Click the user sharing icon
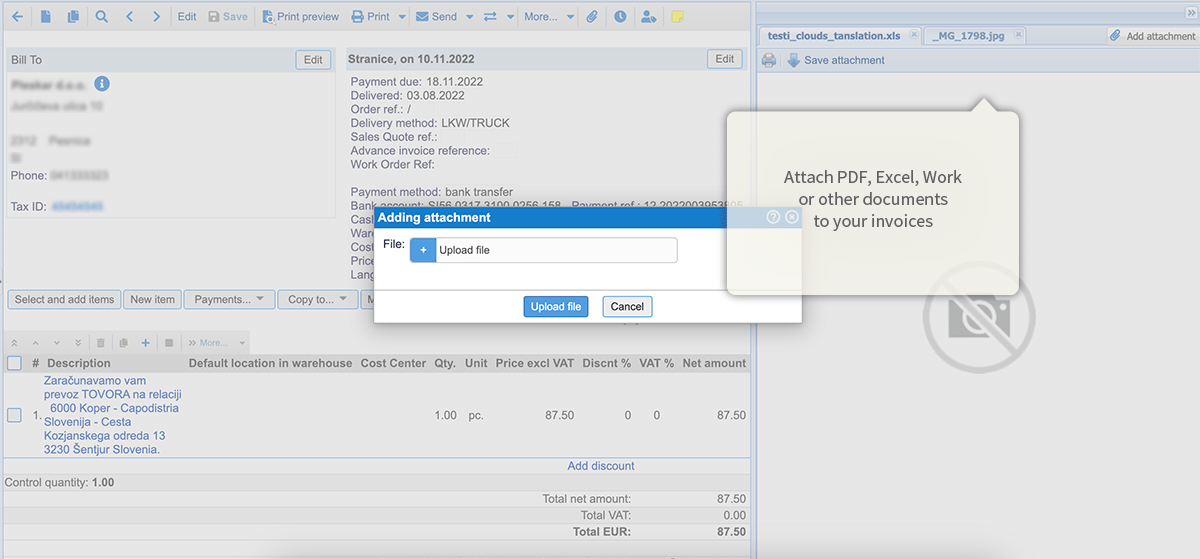1200x559 pixels. coord(649,17)
